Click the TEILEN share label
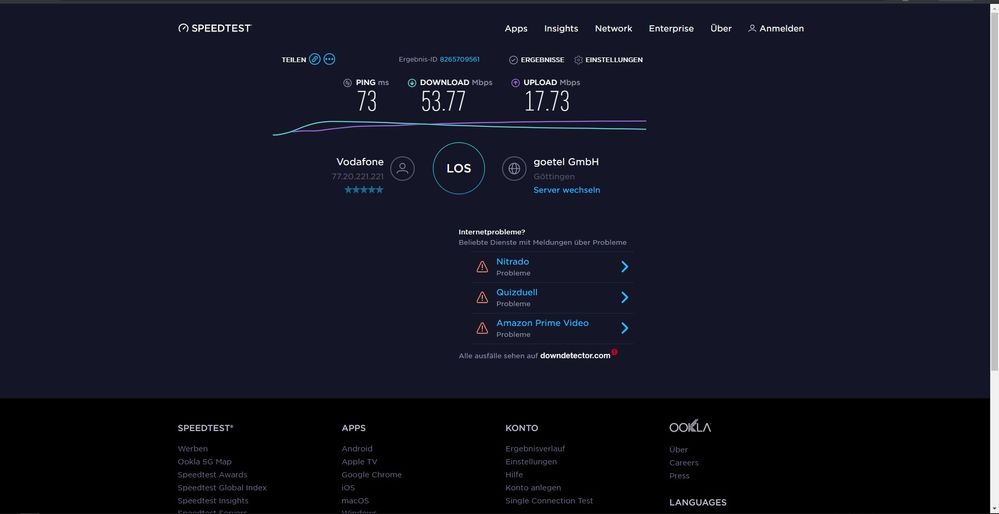Image resolution: width=999 pixels, height=514 pixels. tap(294, 60)
